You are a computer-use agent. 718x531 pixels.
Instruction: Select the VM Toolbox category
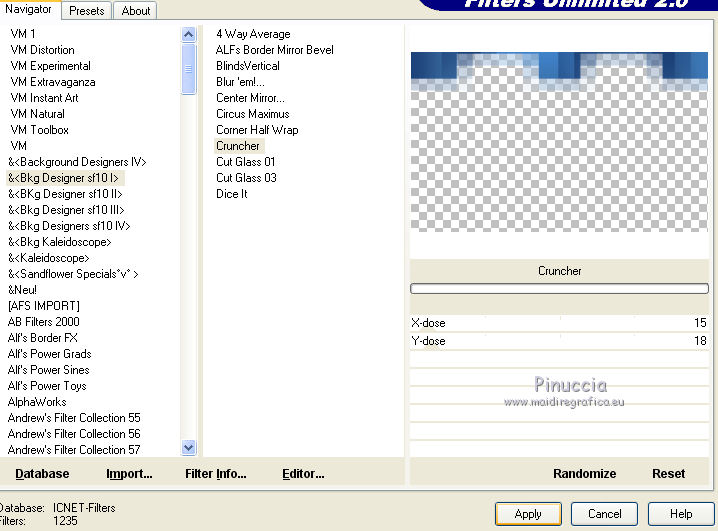coord(39,130)
